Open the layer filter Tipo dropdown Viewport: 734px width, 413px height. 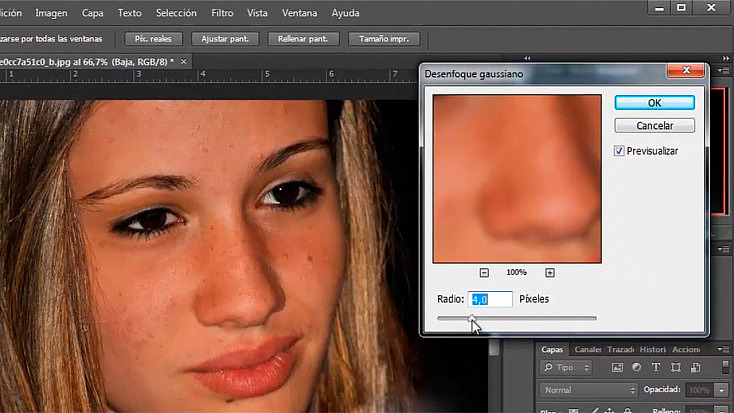pyautogui.click(x=566, y=368)
